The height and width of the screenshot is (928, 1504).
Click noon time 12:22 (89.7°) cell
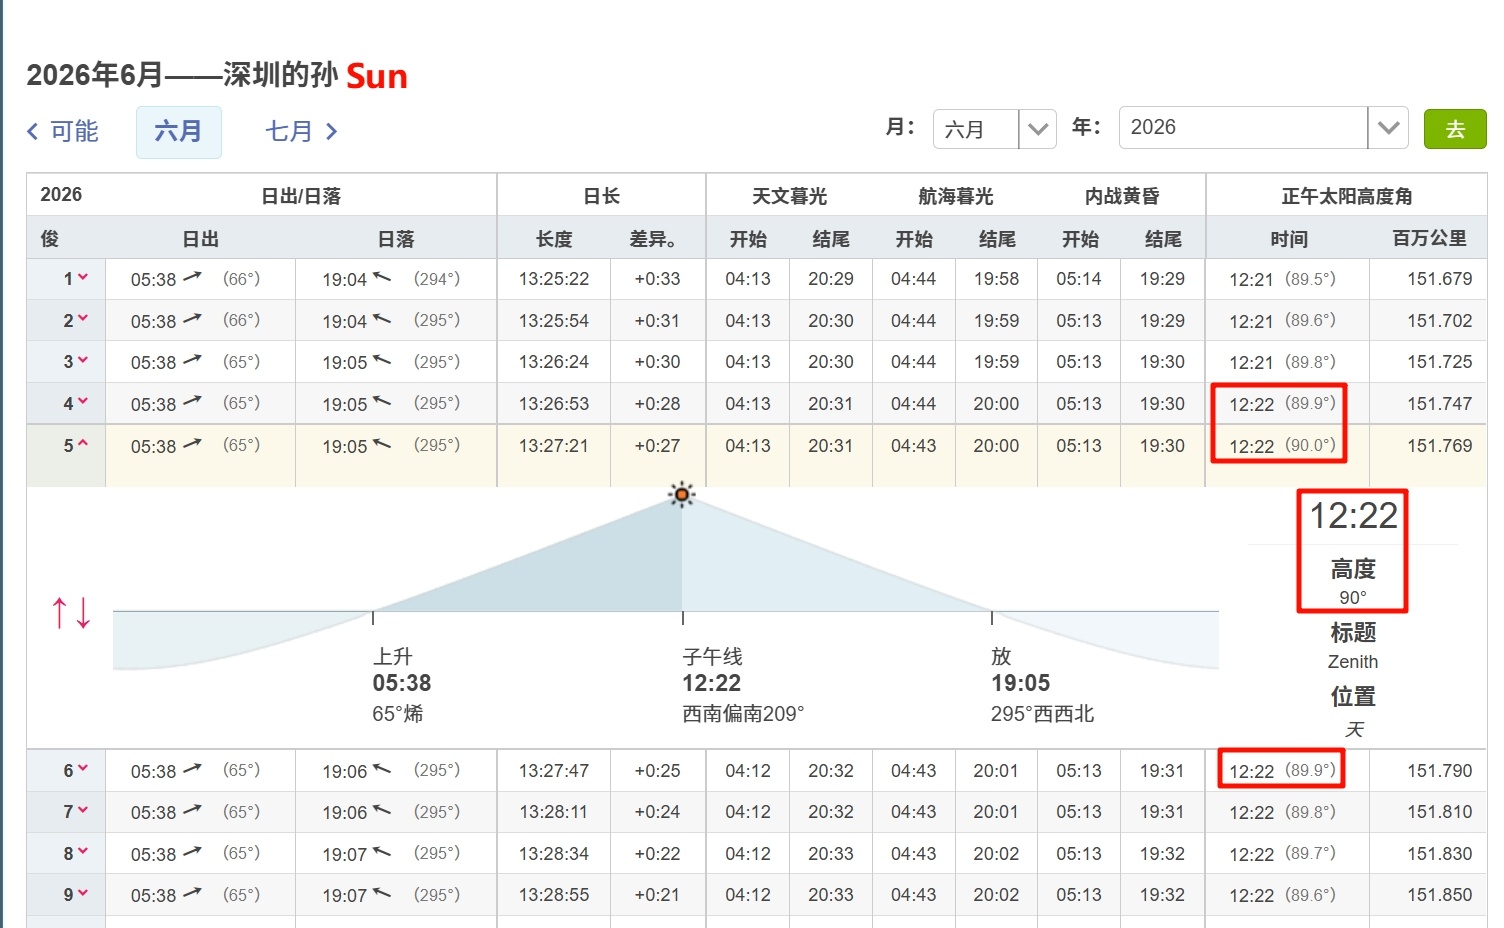1283,854
